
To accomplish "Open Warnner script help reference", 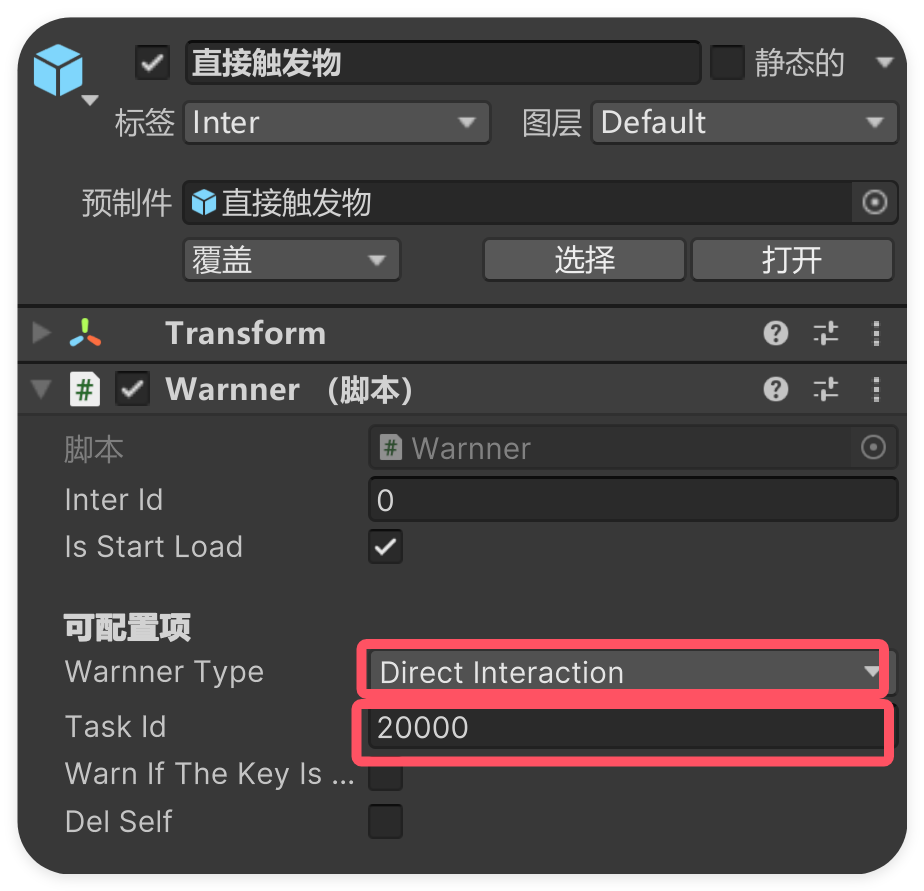I will click(x=776, y=389).
